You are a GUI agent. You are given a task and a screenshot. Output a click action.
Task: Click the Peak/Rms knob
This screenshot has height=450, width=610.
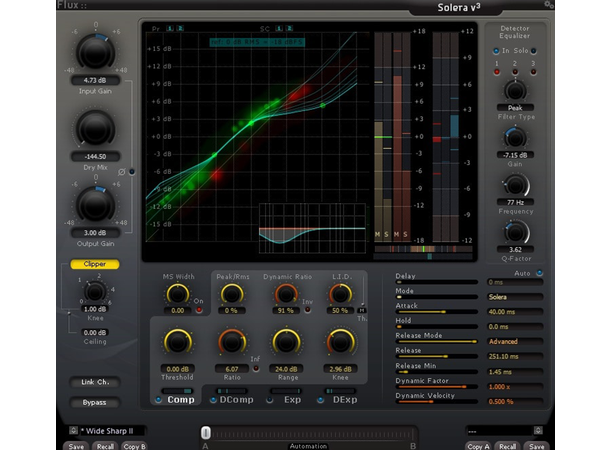[x=232, y=295]
